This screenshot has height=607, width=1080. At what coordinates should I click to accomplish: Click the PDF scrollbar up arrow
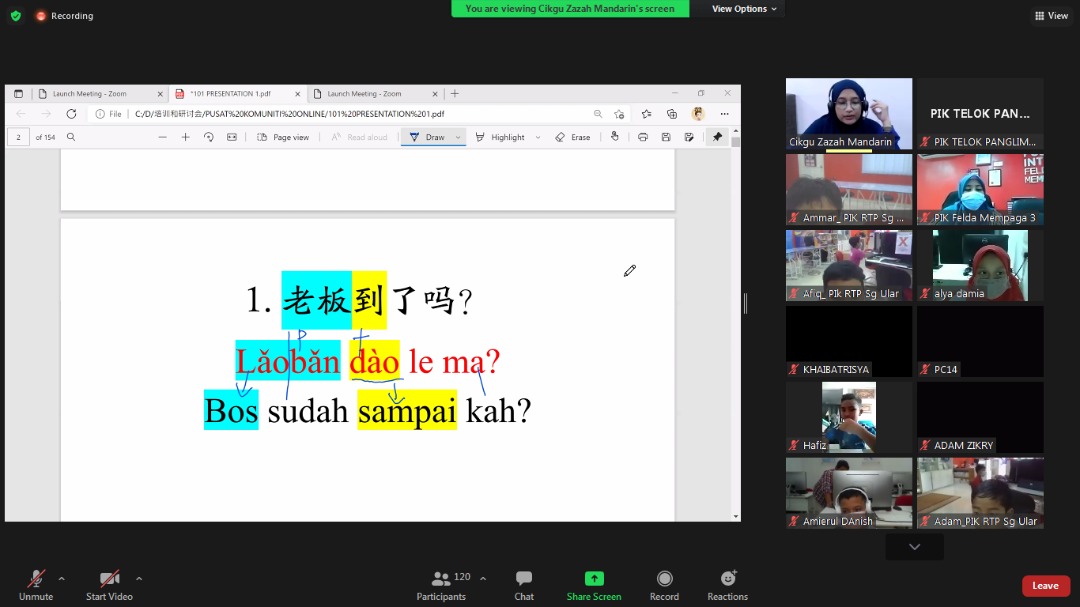[x=736, y=130]
